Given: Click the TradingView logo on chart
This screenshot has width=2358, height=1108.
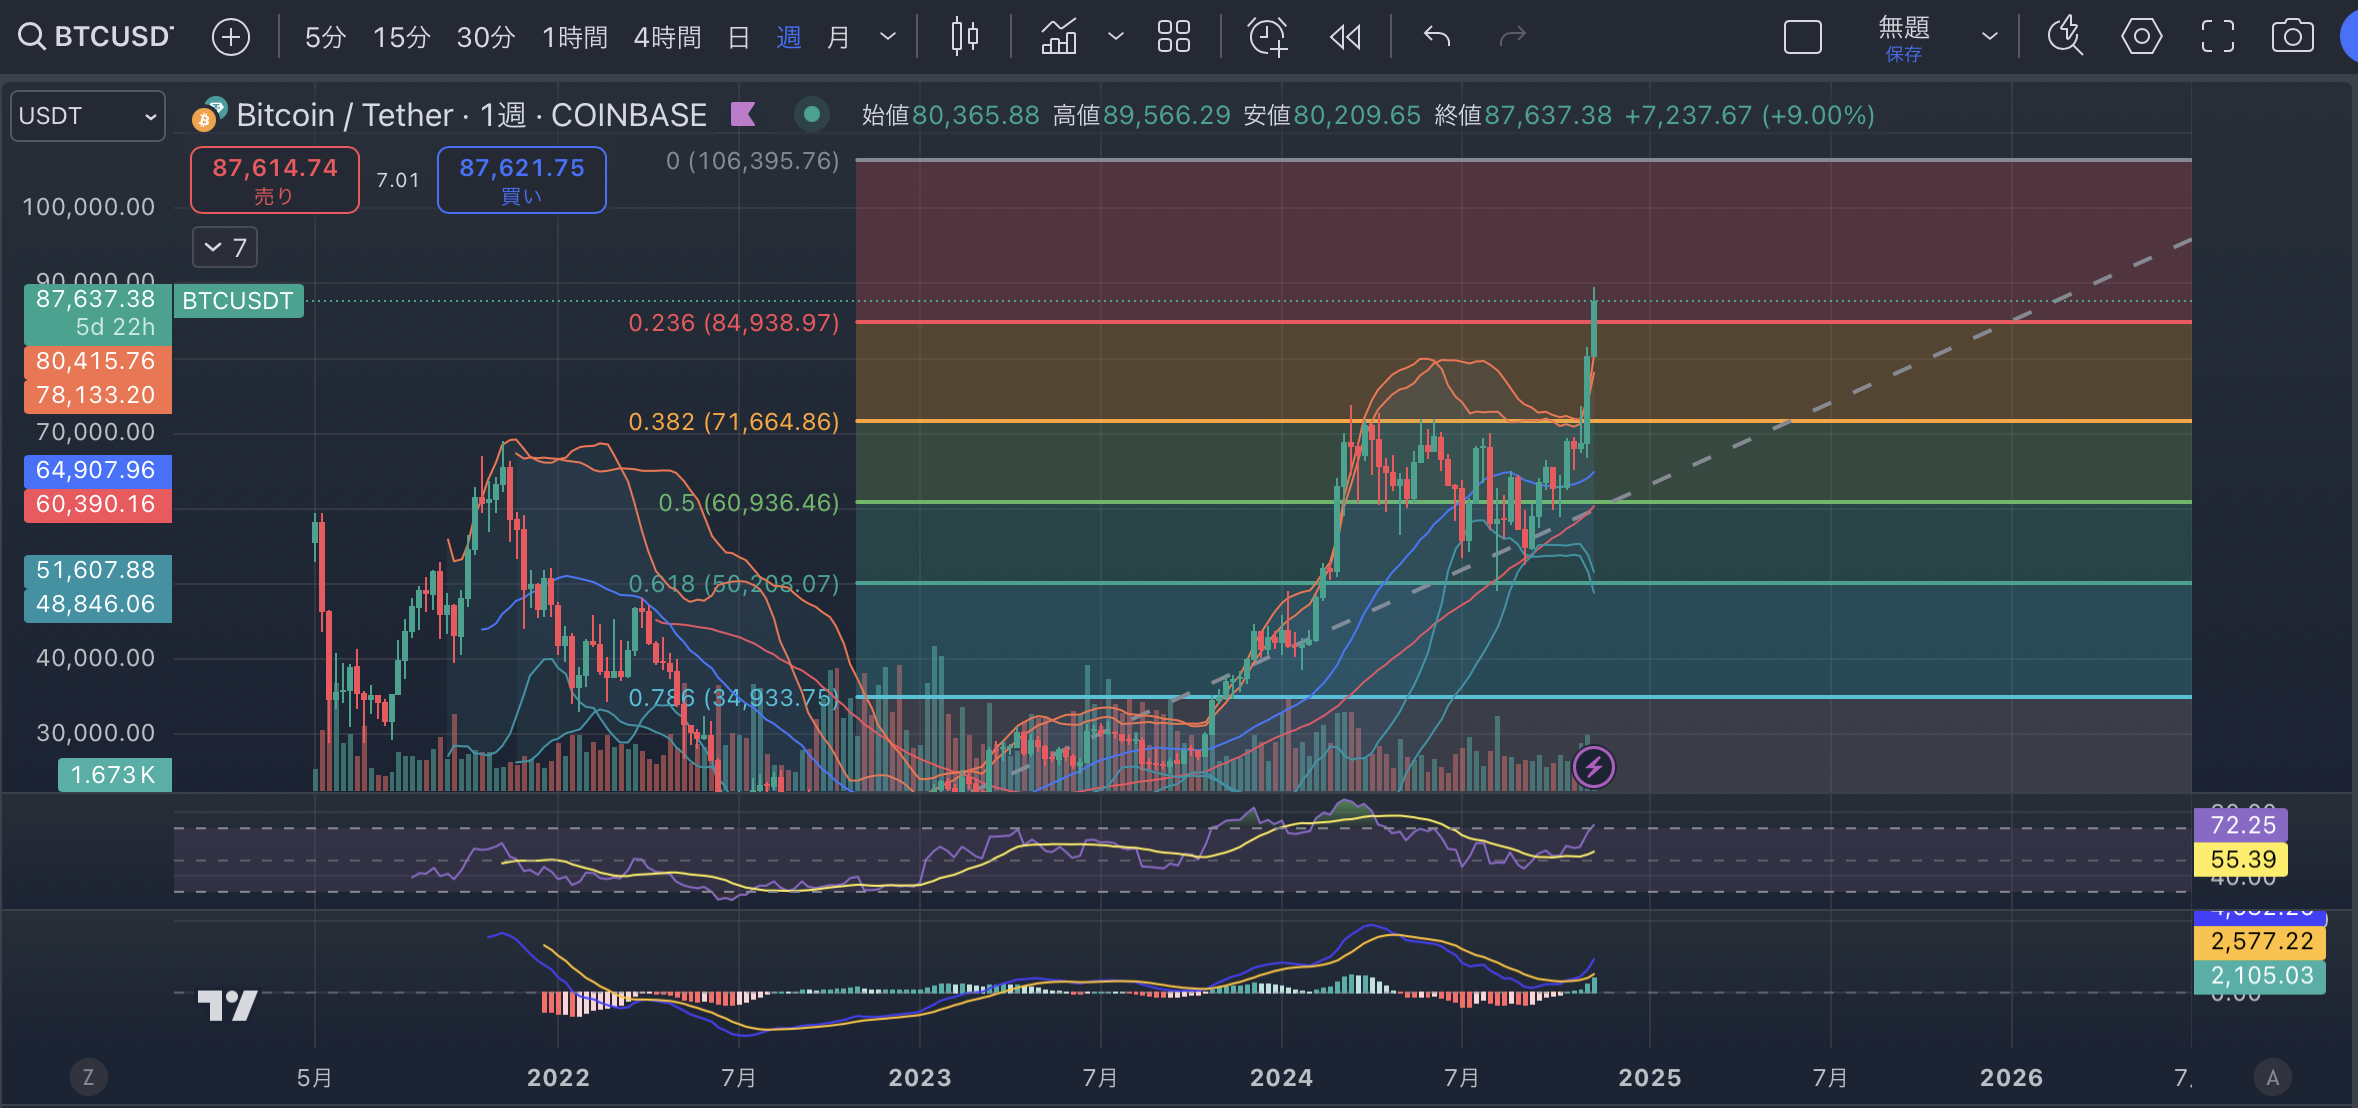Looking at the screenshot, I should click(x=228, y=1005).
